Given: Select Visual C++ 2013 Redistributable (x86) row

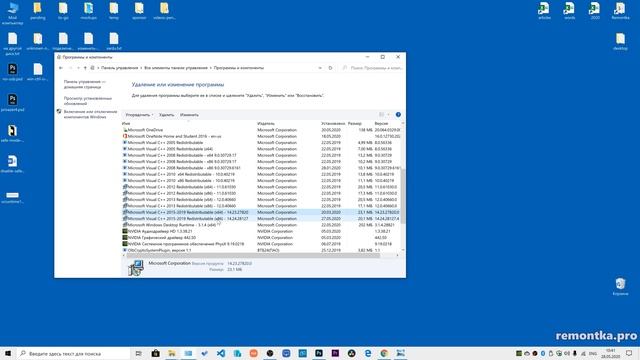Looking at the screenshot, I should (x=261, y=206).
